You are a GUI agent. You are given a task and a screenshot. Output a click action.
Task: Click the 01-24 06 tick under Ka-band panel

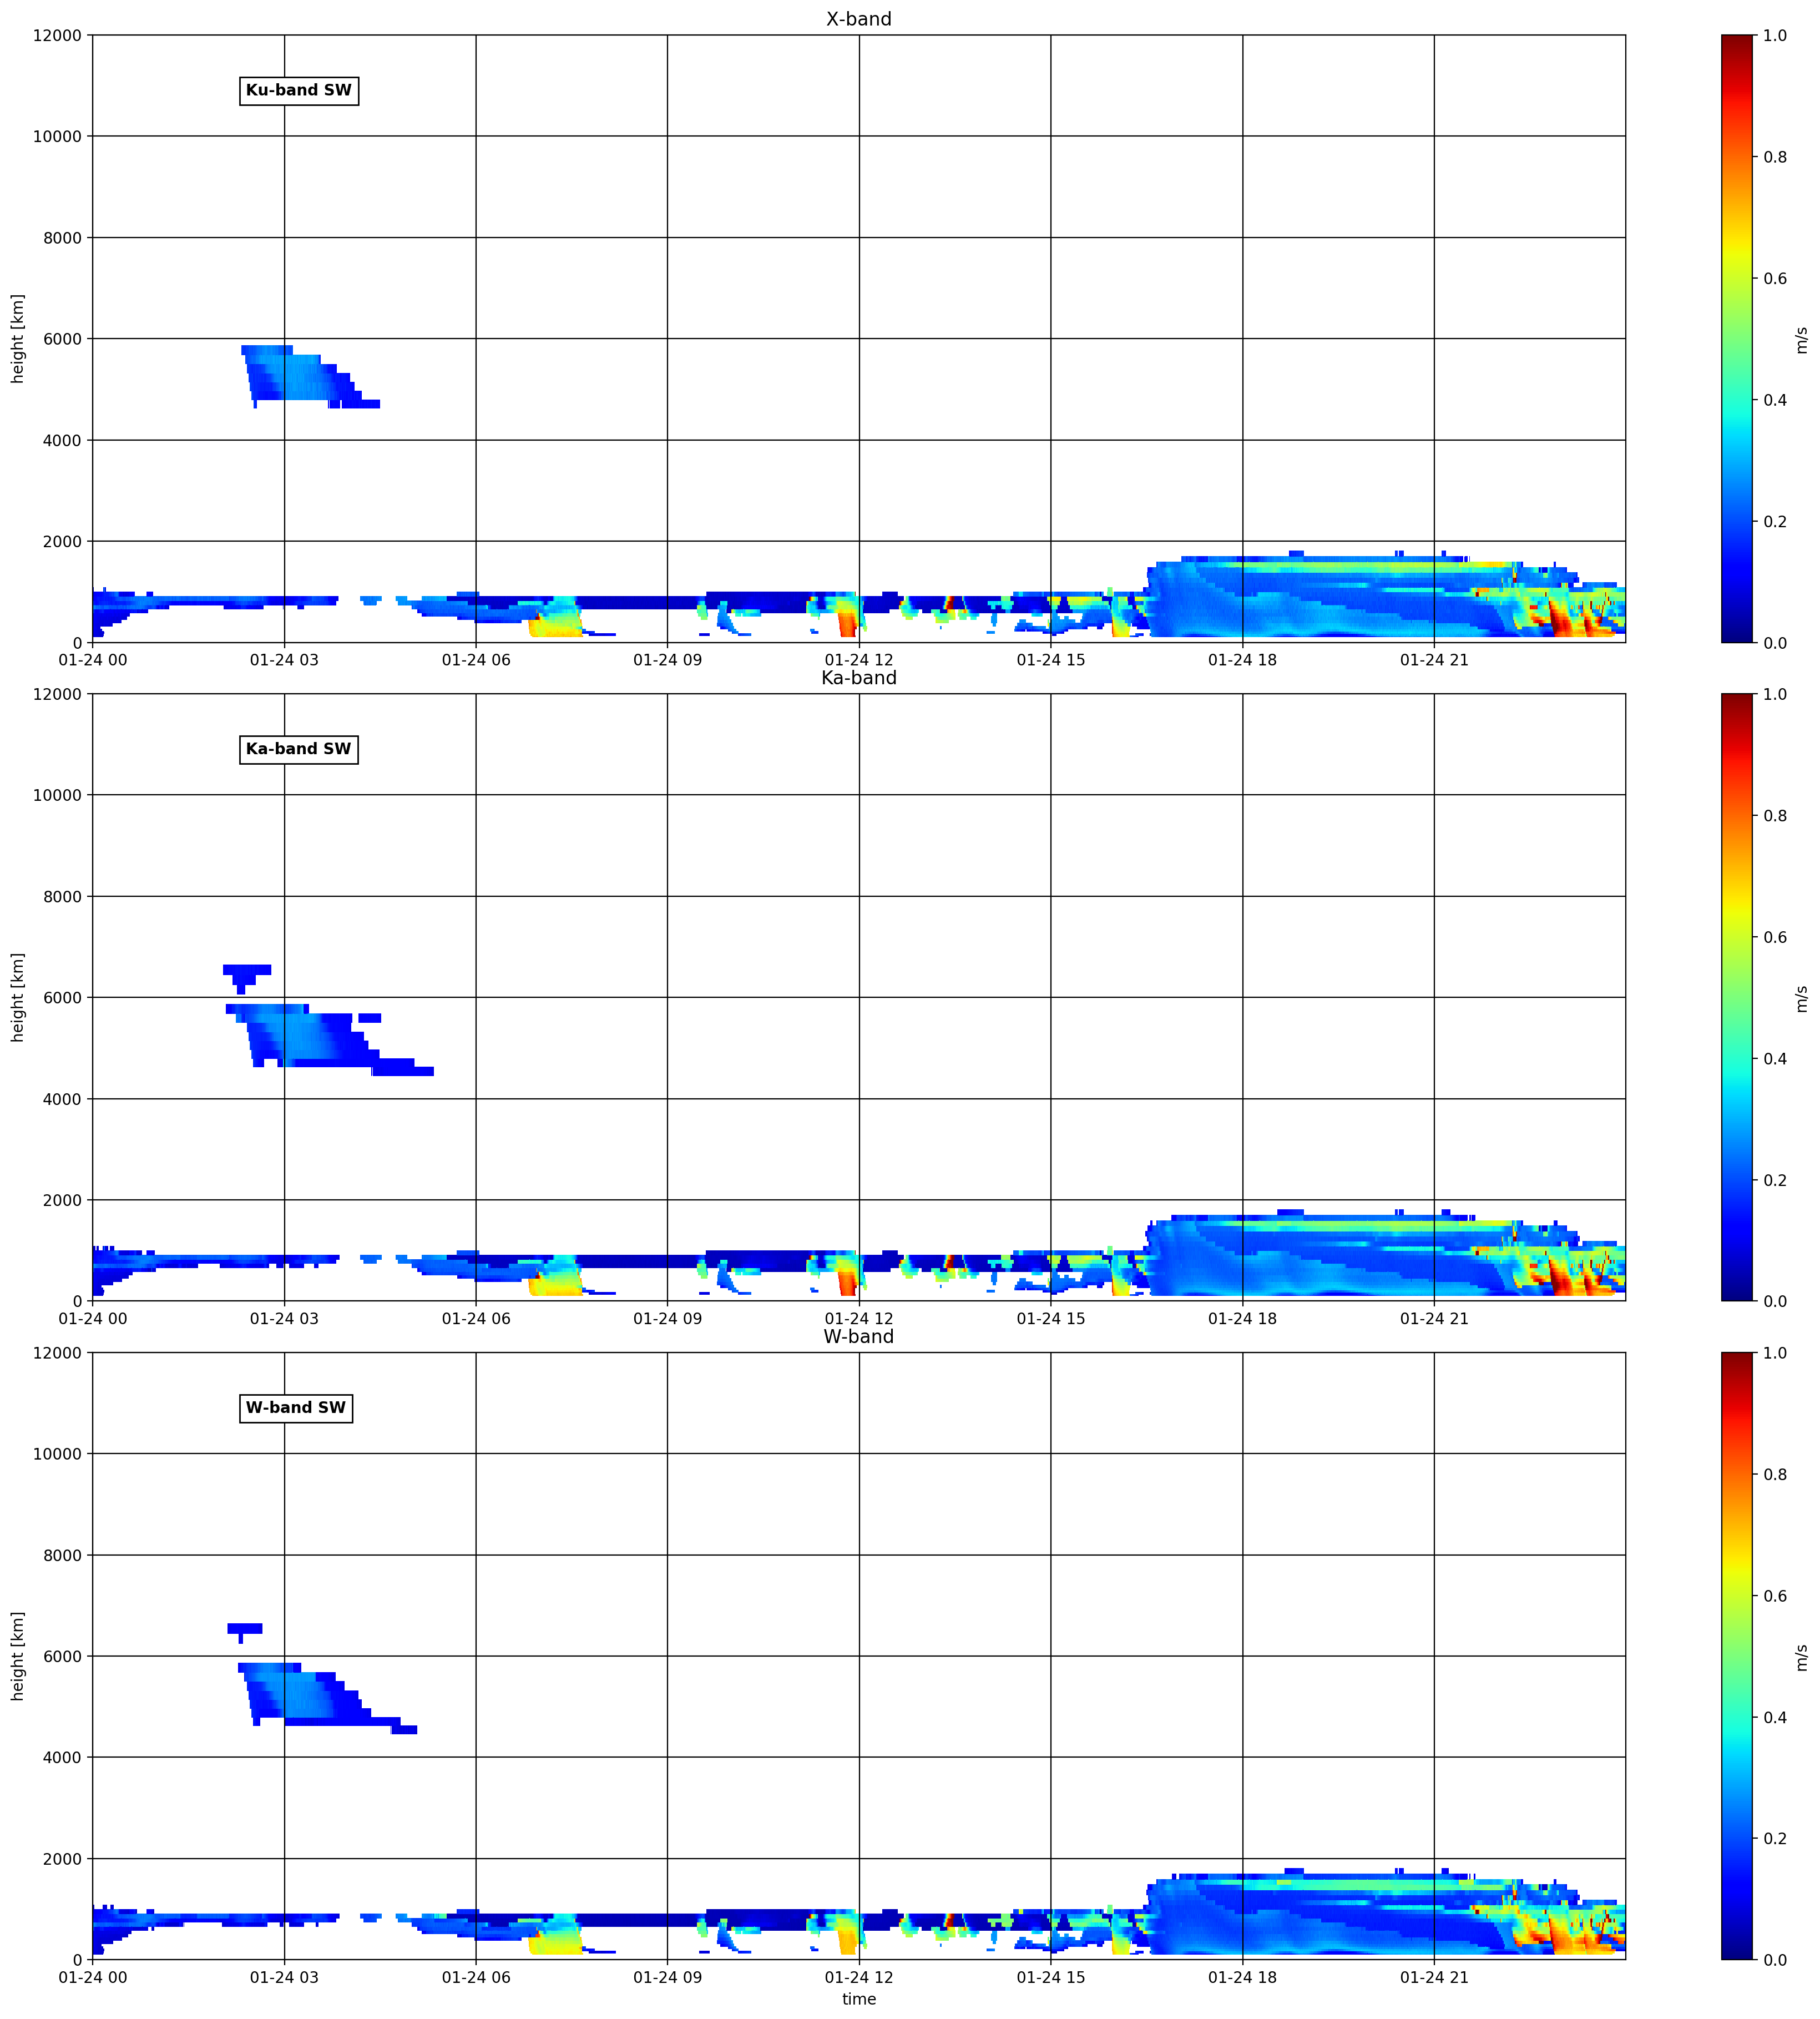(x=476, y=1320)
